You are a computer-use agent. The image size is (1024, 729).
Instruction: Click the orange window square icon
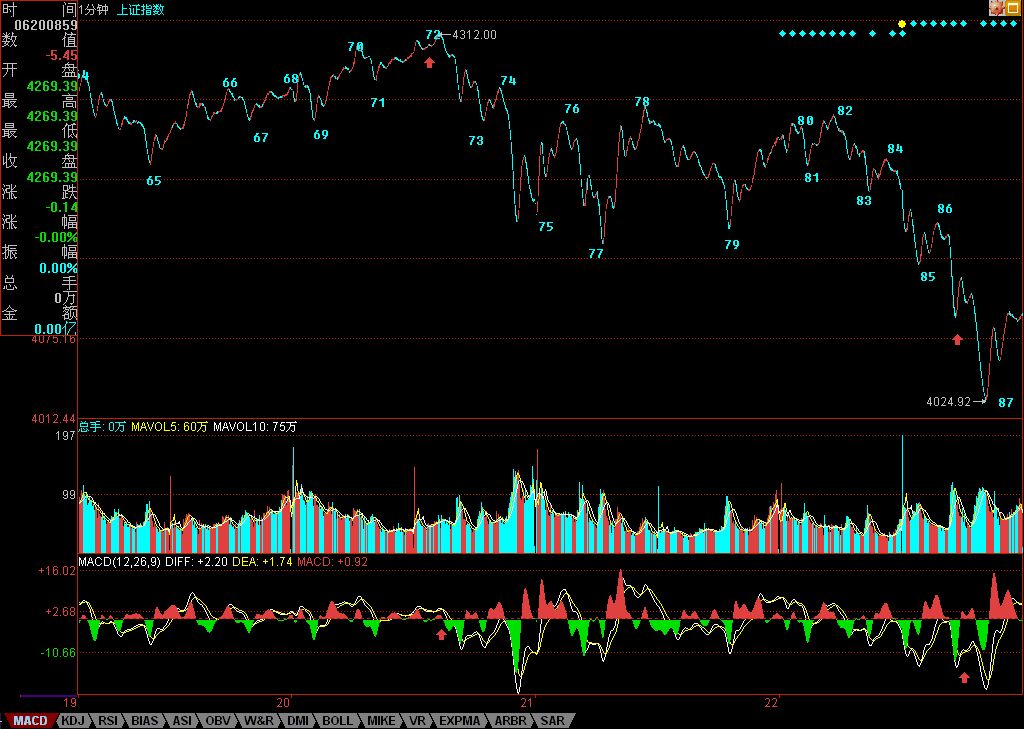click(1014, 8)
